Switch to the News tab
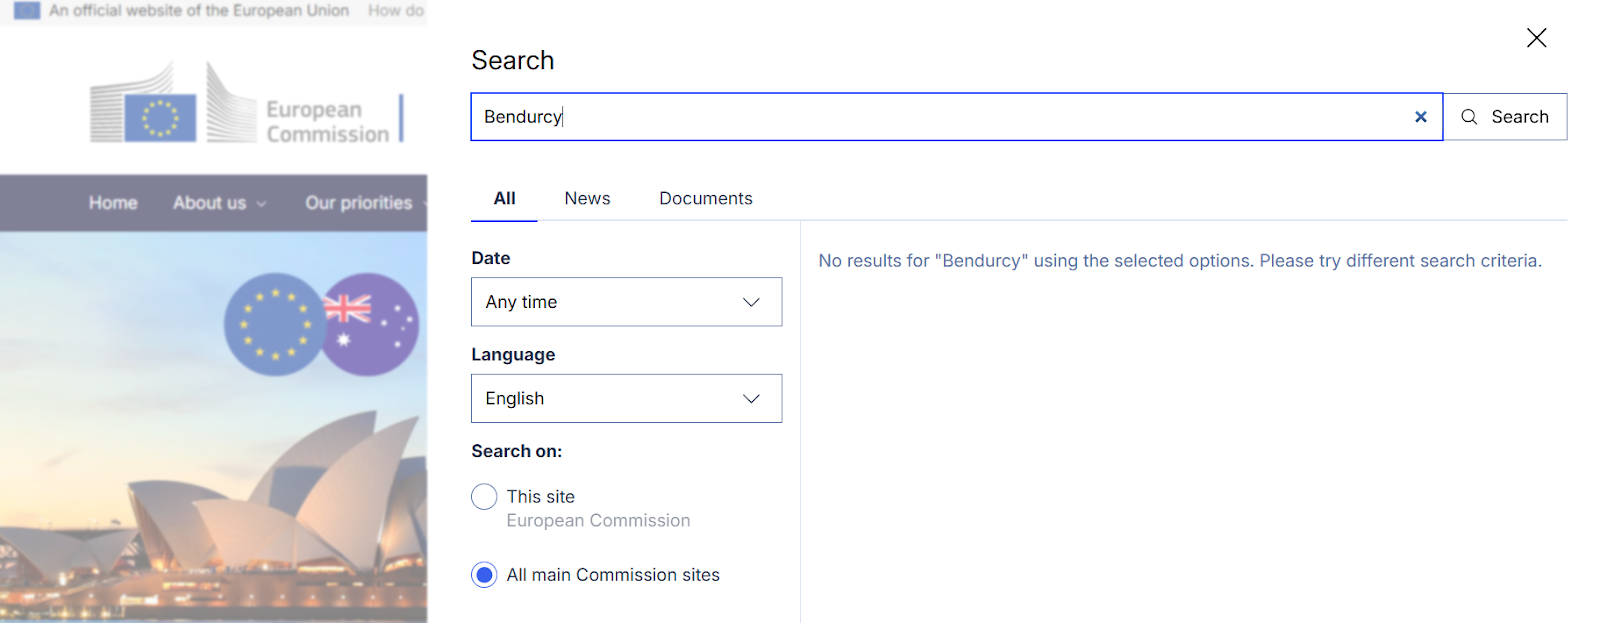 tap(587, 199)
